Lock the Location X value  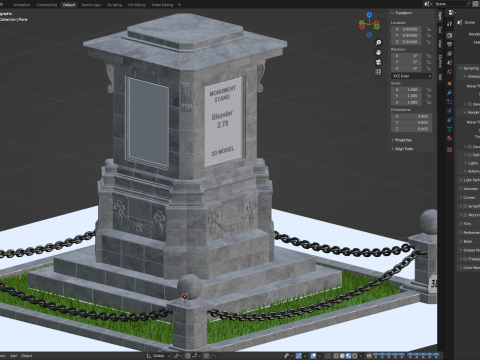[428, 29]
